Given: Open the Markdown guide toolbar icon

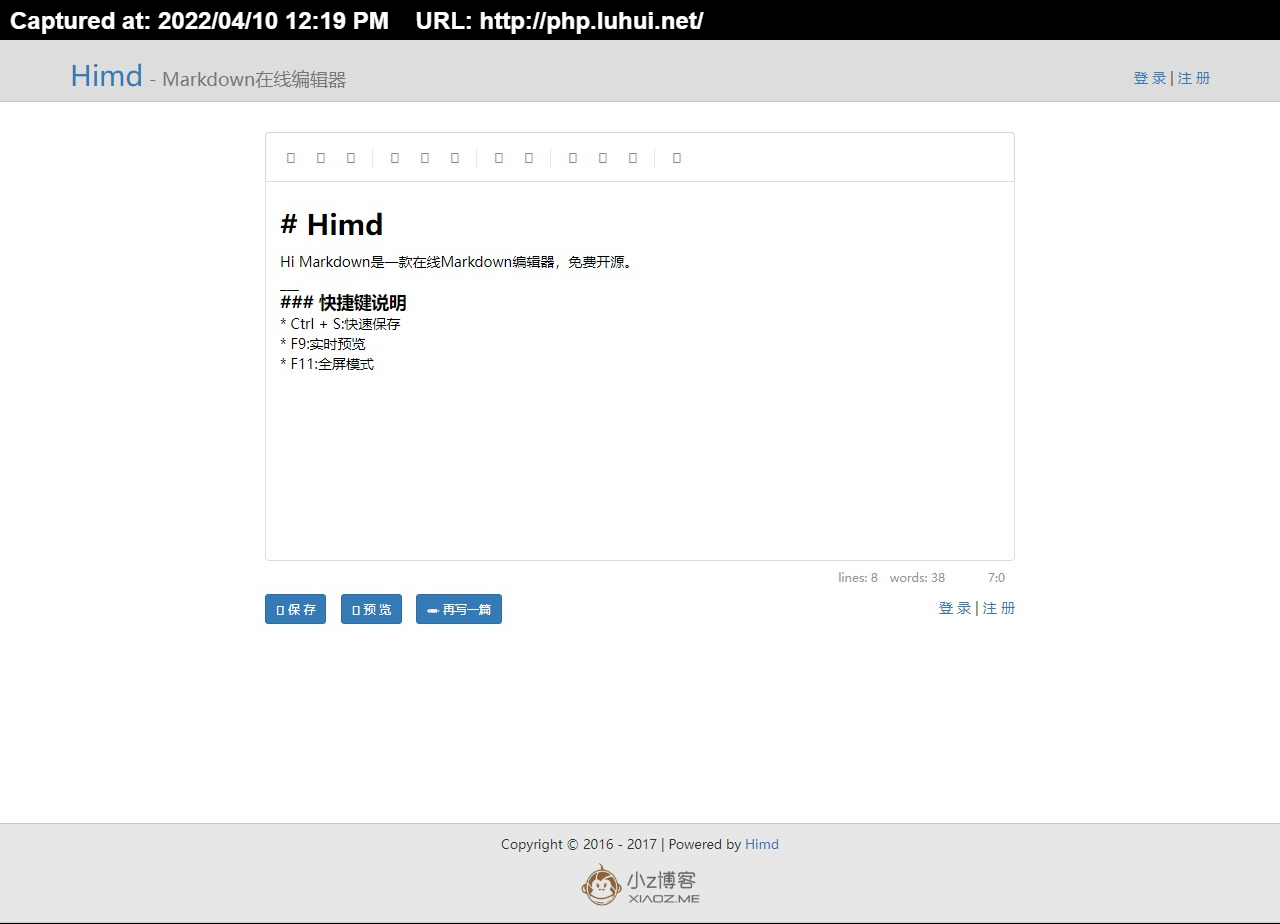Looking at the screenshot, I should pos(677,158).
